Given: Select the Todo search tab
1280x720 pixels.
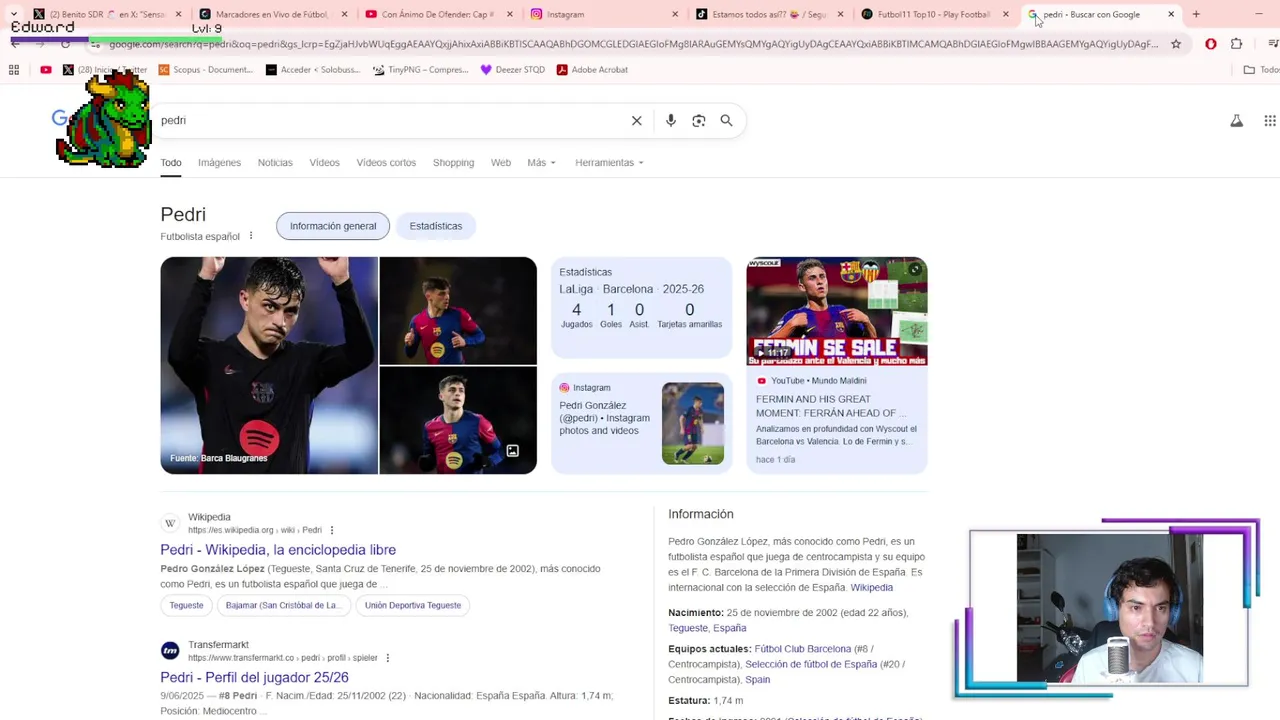Looking at the screenshot, I should 171,162.
